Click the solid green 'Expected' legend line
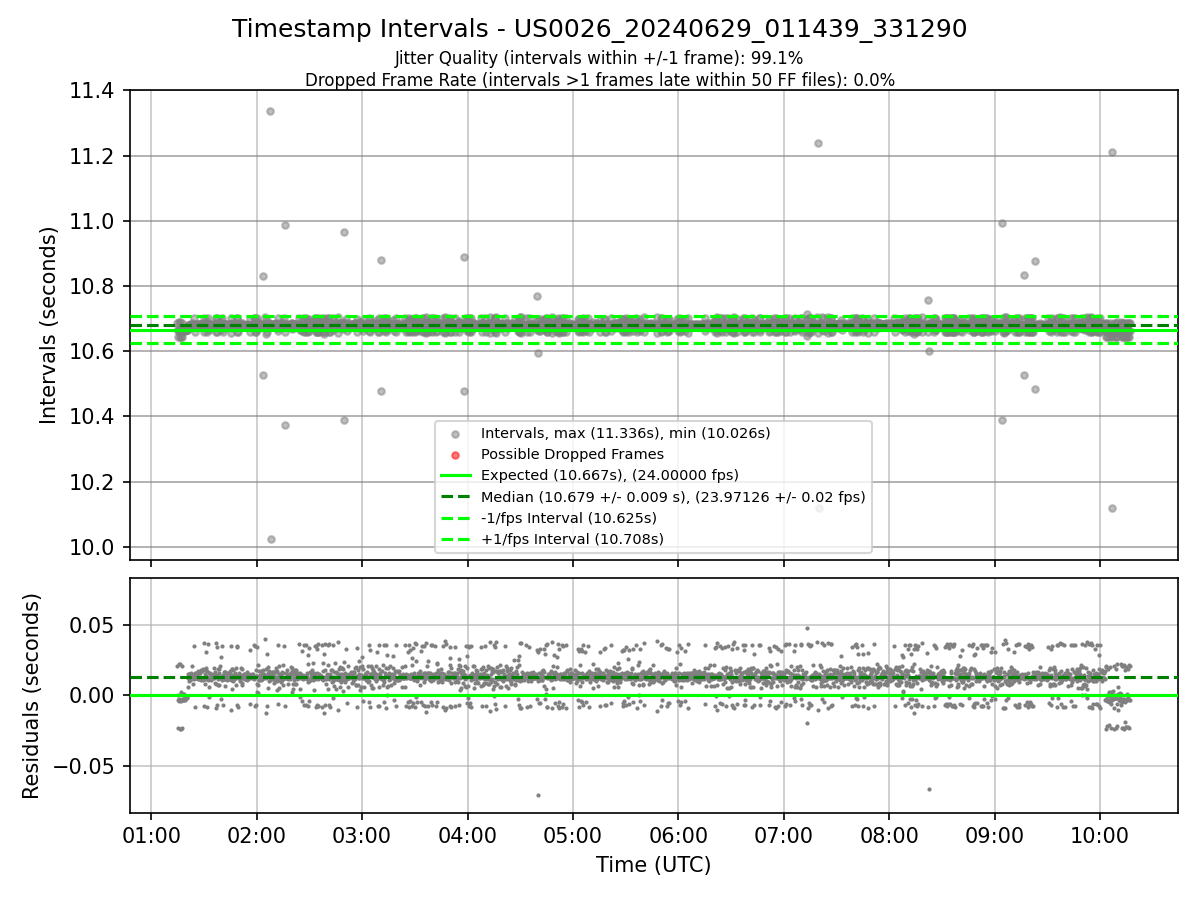This screenshot has height=900, width=1200. click(x=455, y=475)
